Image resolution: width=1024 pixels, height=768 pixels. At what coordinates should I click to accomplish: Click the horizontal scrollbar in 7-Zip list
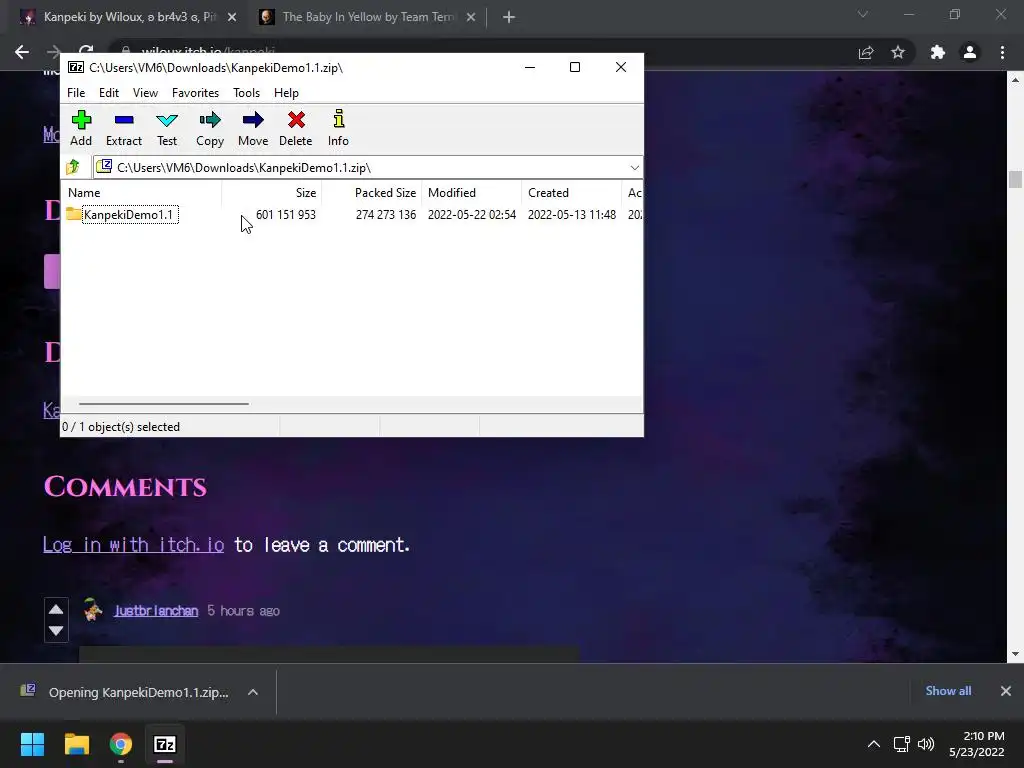(x=163, y=404)
